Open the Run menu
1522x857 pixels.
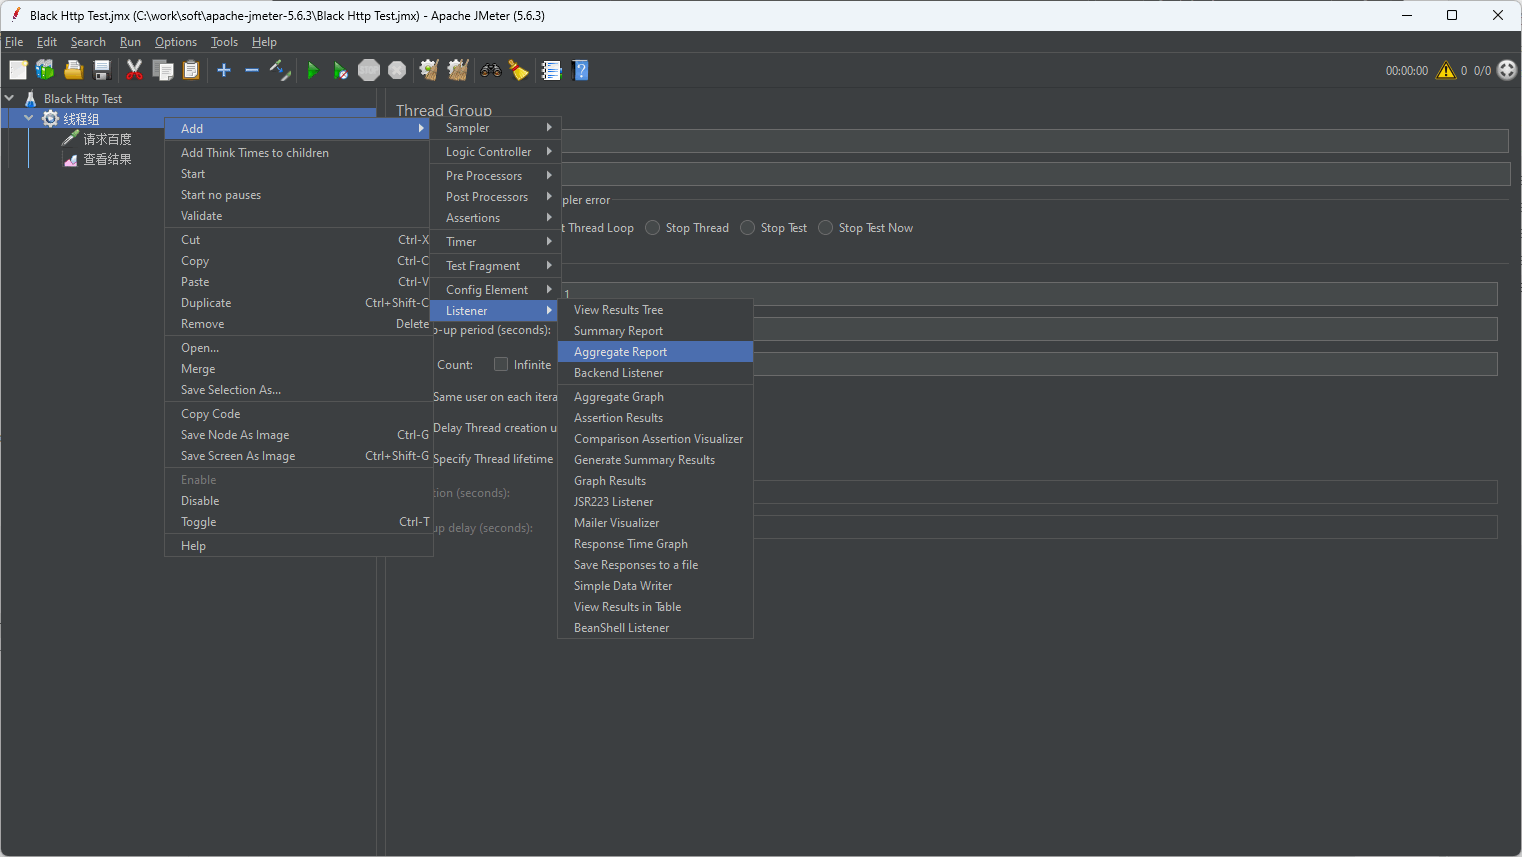coord(130,42)
